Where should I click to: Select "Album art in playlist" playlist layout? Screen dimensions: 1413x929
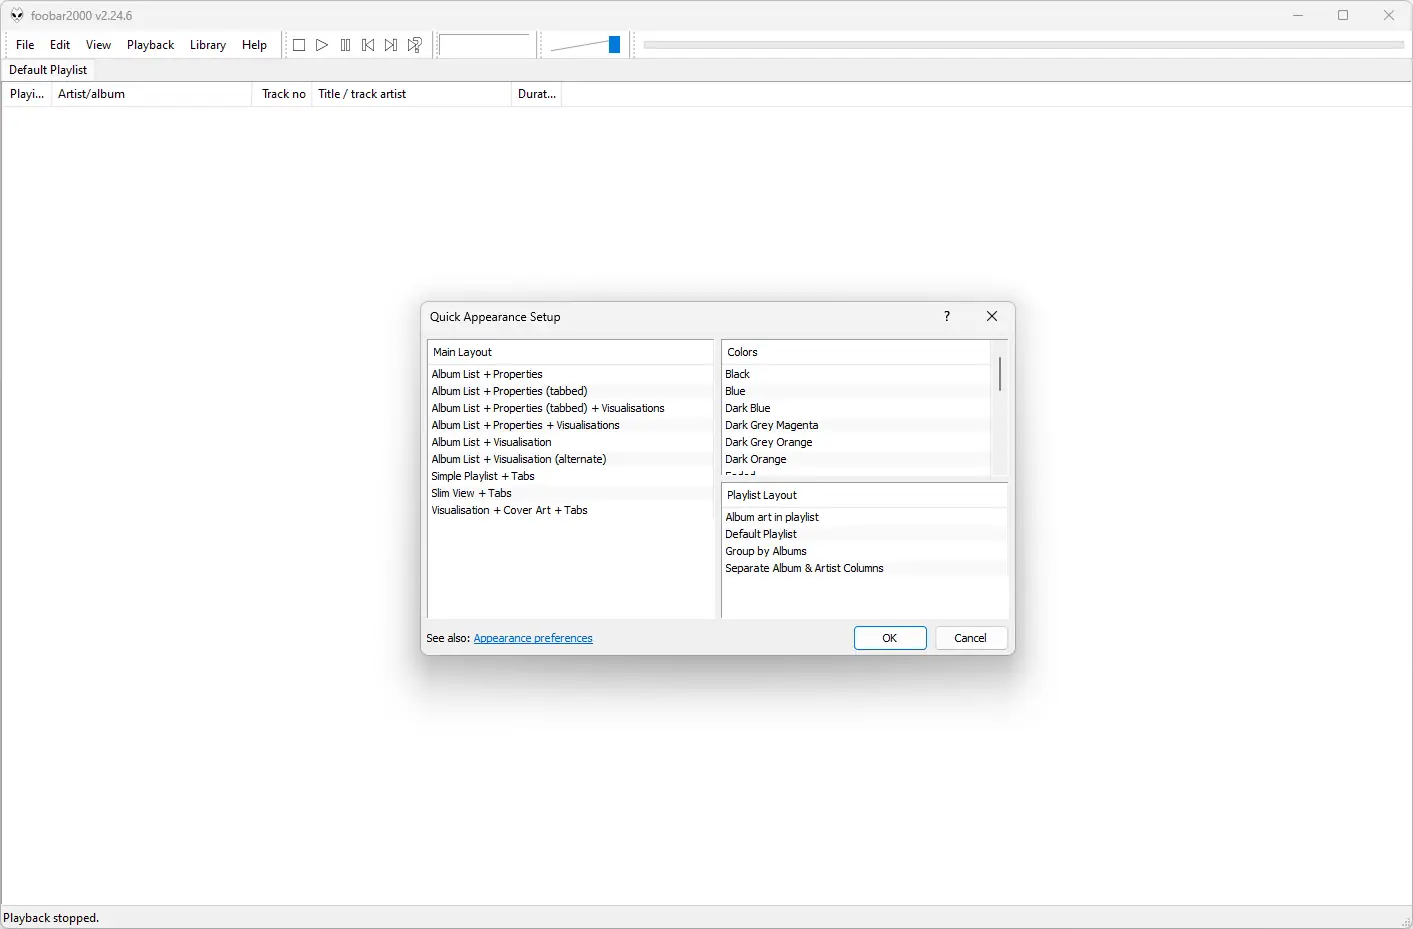click(865, 517)
